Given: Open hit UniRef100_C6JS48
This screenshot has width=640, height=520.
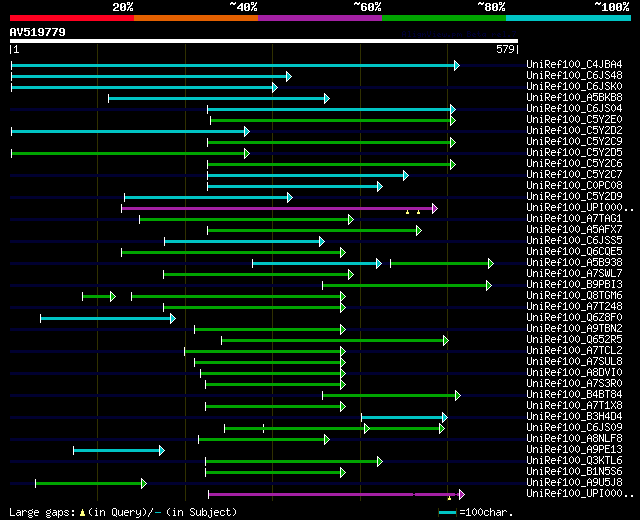Looking at the screenshot, I should pyautogui.click(x=574, y=76).
